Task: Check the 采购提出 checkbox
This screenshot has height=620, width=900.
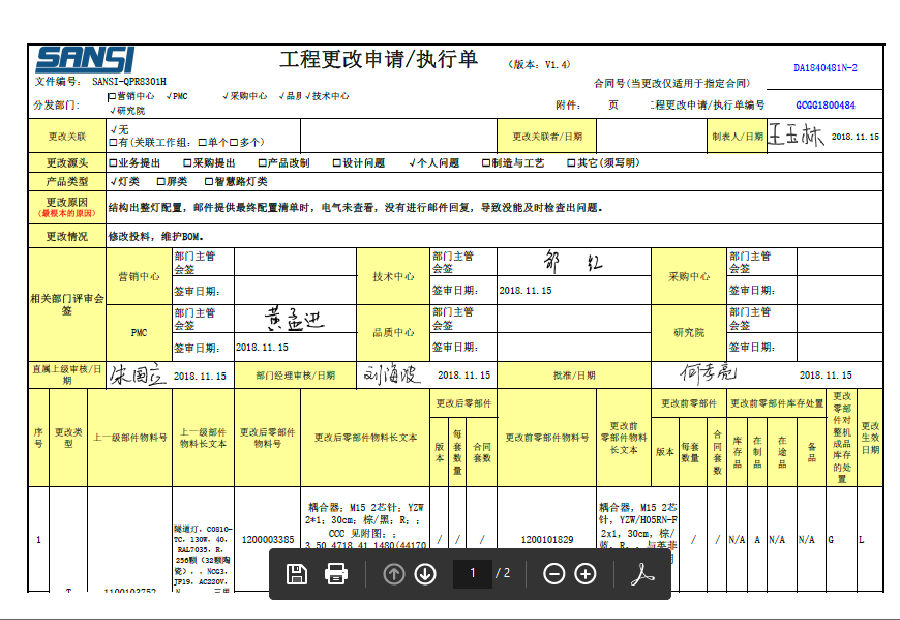Action: point(187,163)
